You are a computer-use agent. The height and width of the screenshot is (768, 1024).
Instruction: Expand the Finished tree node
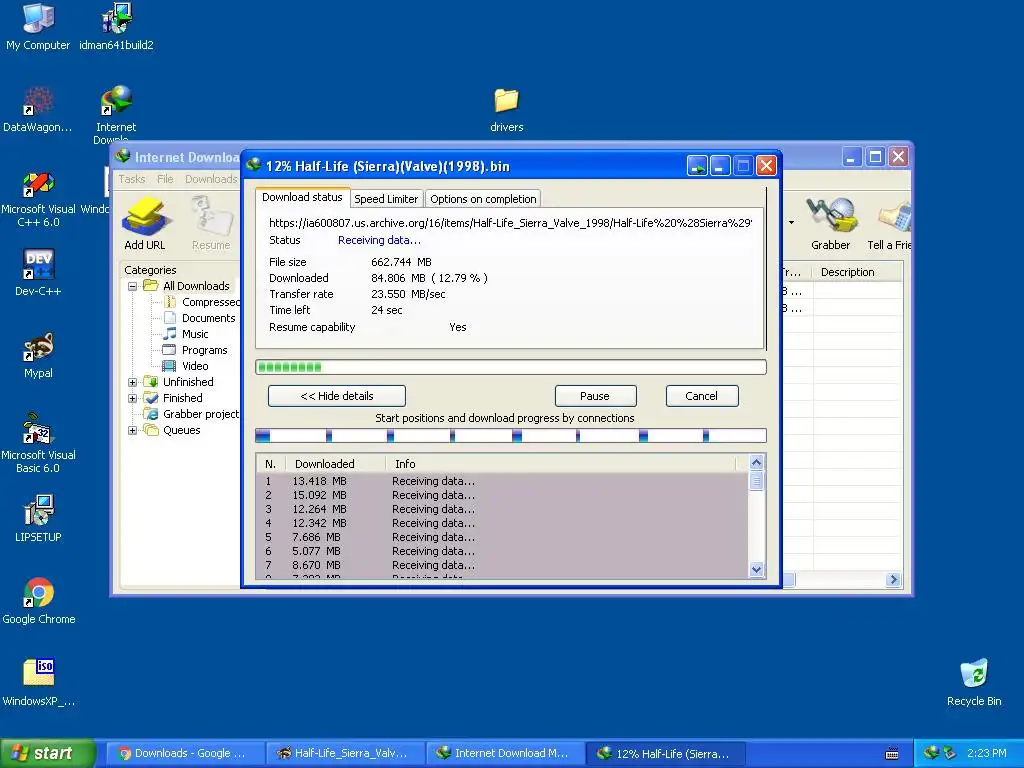(133, 398)
